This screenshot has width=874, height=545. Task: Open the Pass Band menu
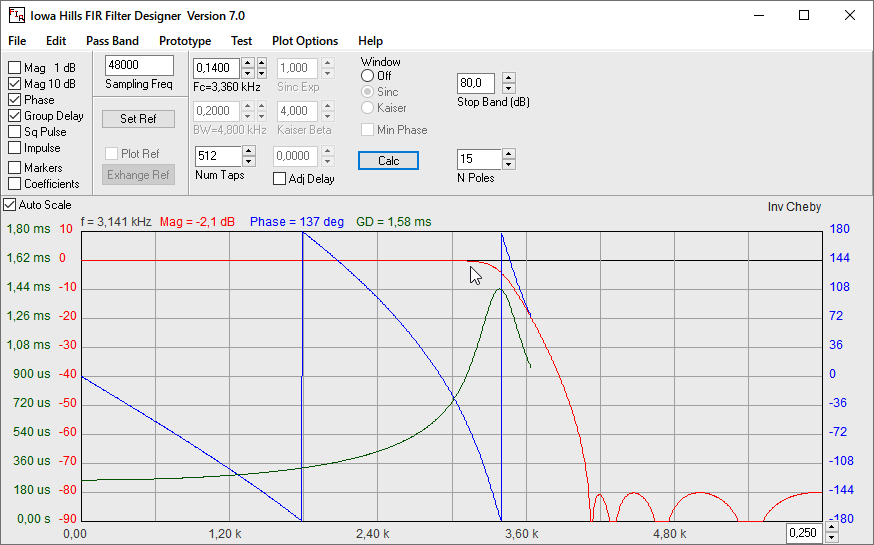click(112, 41)
